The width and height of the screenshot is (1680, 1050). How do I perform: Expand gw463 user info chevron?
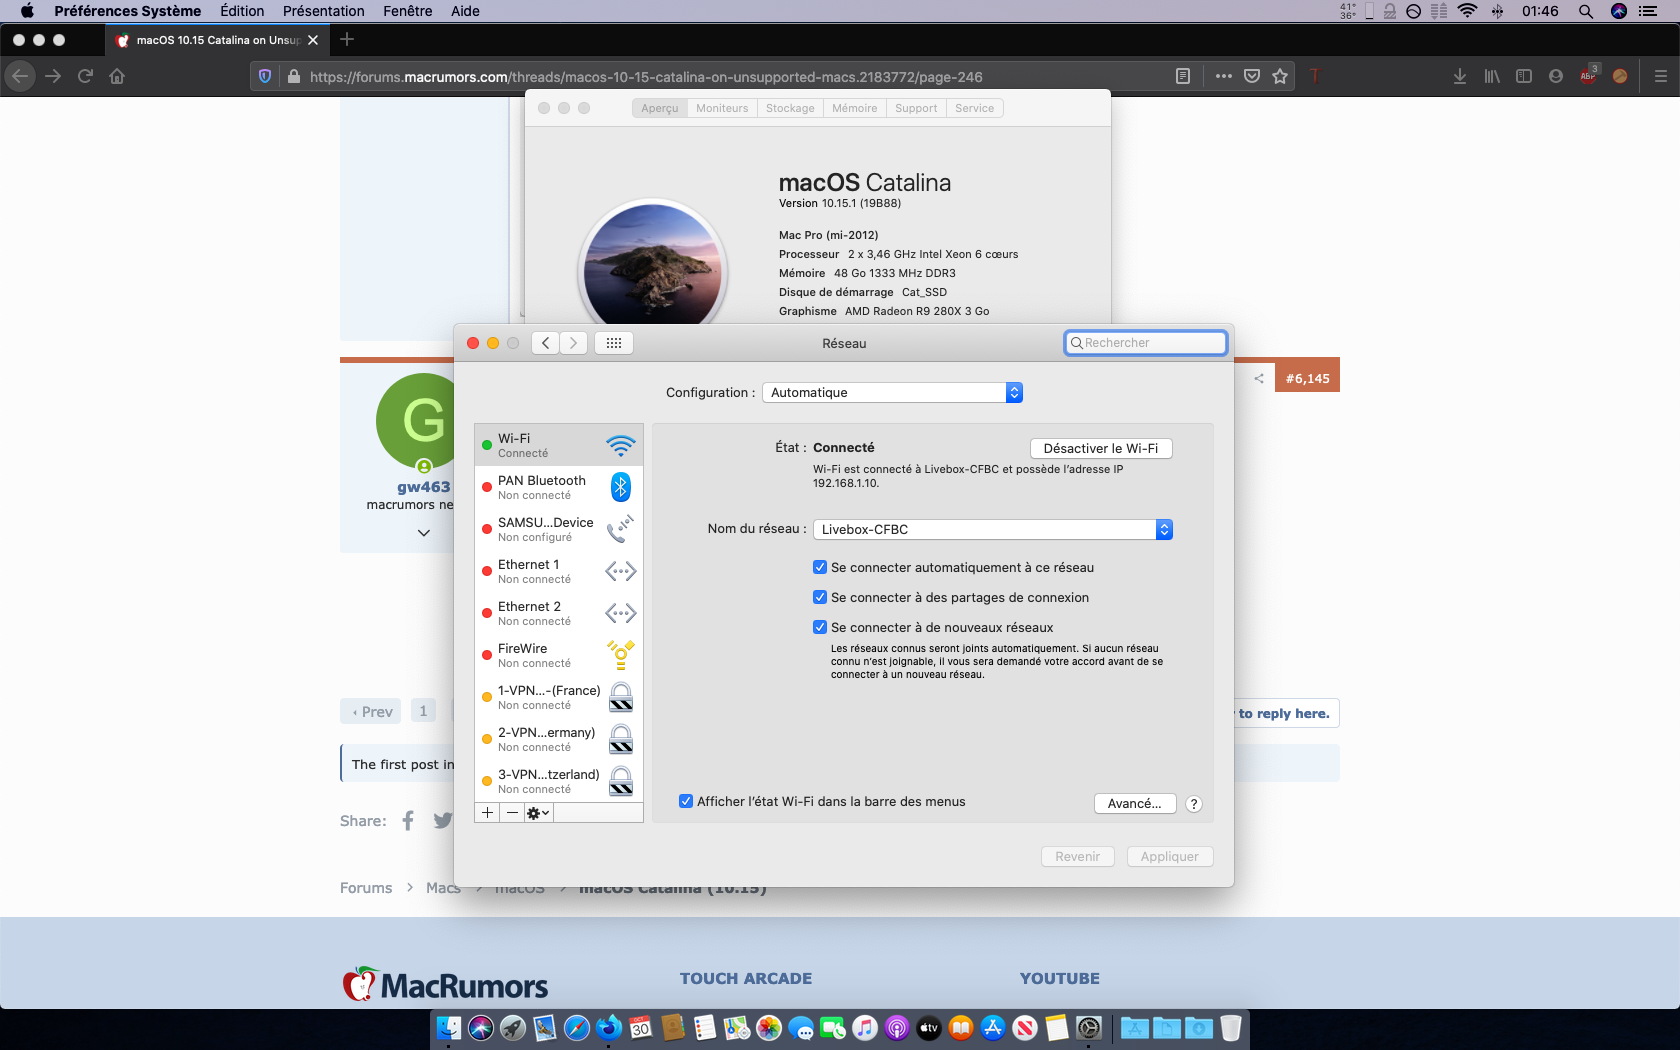pyautogui.click(x=424, y=533)
